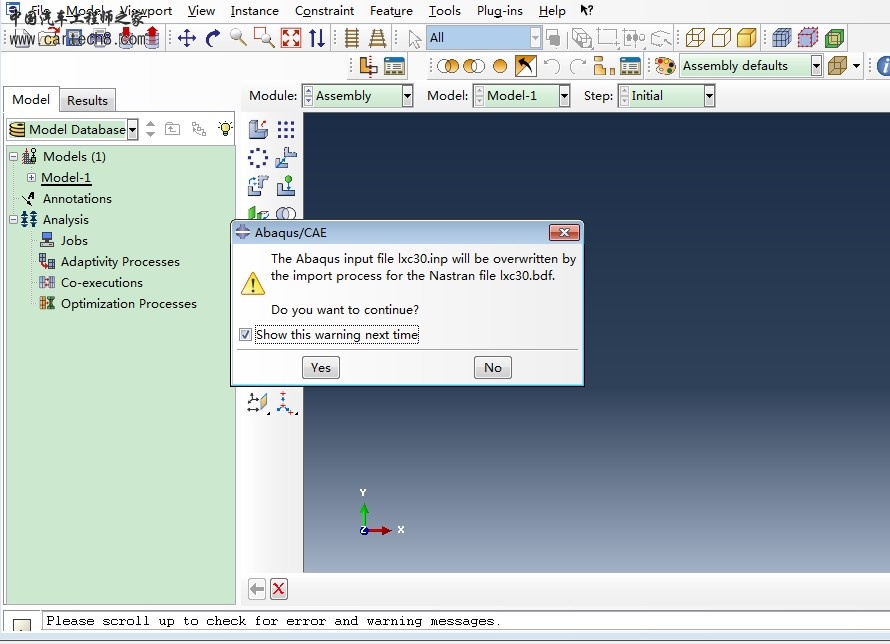
Task: Select the Rotate View tool
Action: point(212,38)
